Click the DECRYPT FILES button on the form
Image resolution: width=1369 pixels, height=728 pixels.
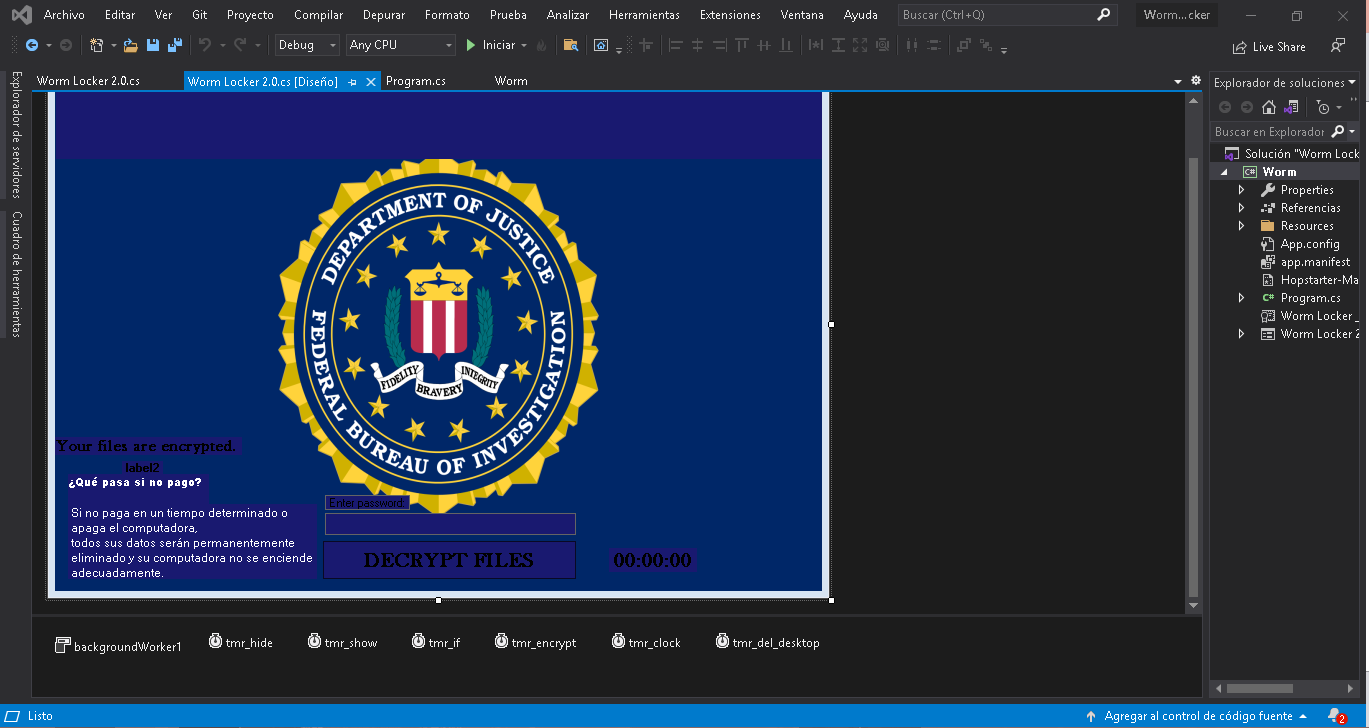pyautogui.click(x=449, y=560)
